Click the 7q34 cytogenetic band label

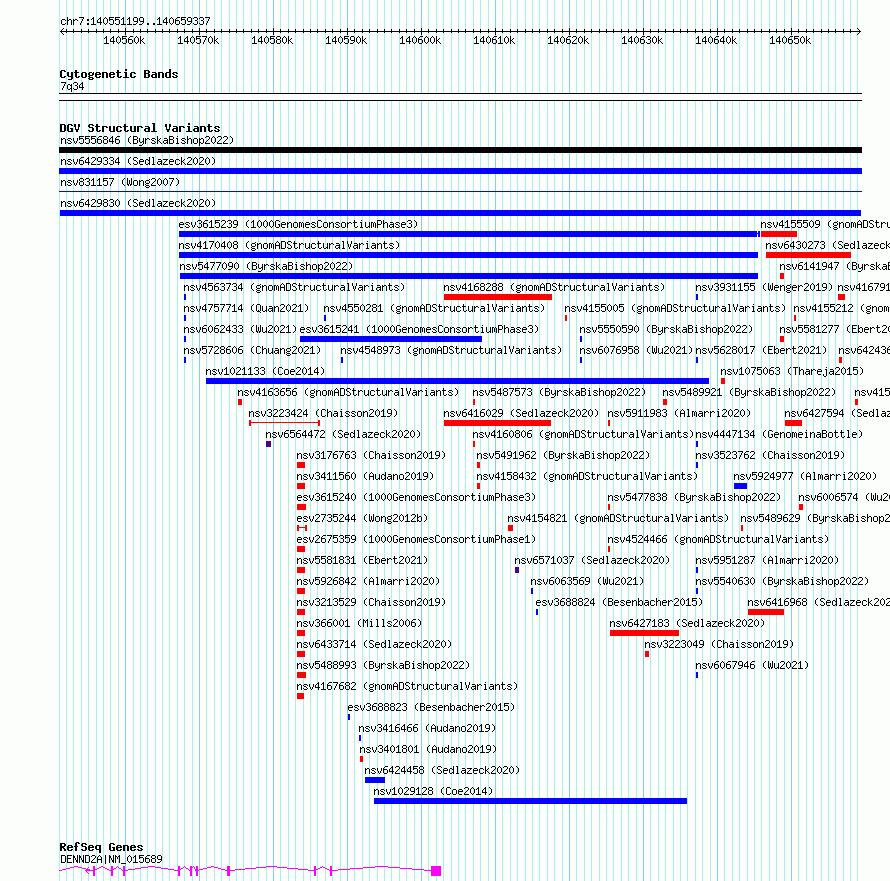tap(72, 86)
